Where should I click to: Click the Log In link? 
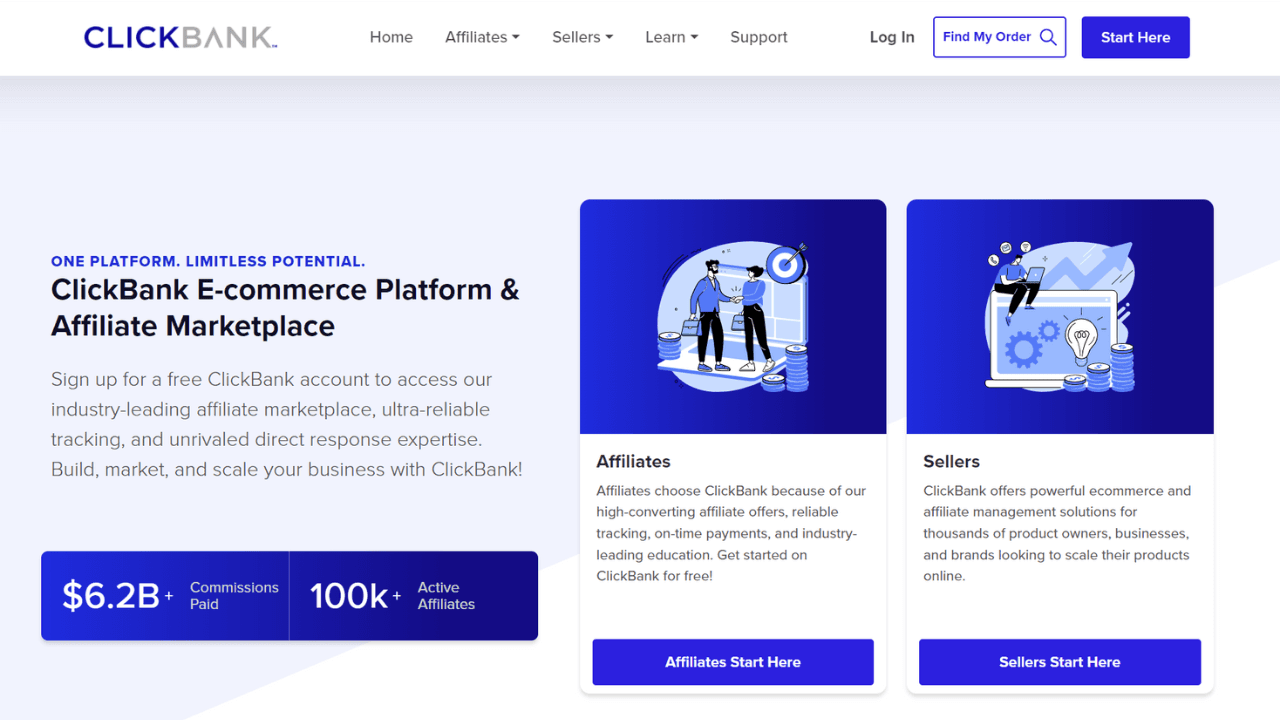click(892, 37)
